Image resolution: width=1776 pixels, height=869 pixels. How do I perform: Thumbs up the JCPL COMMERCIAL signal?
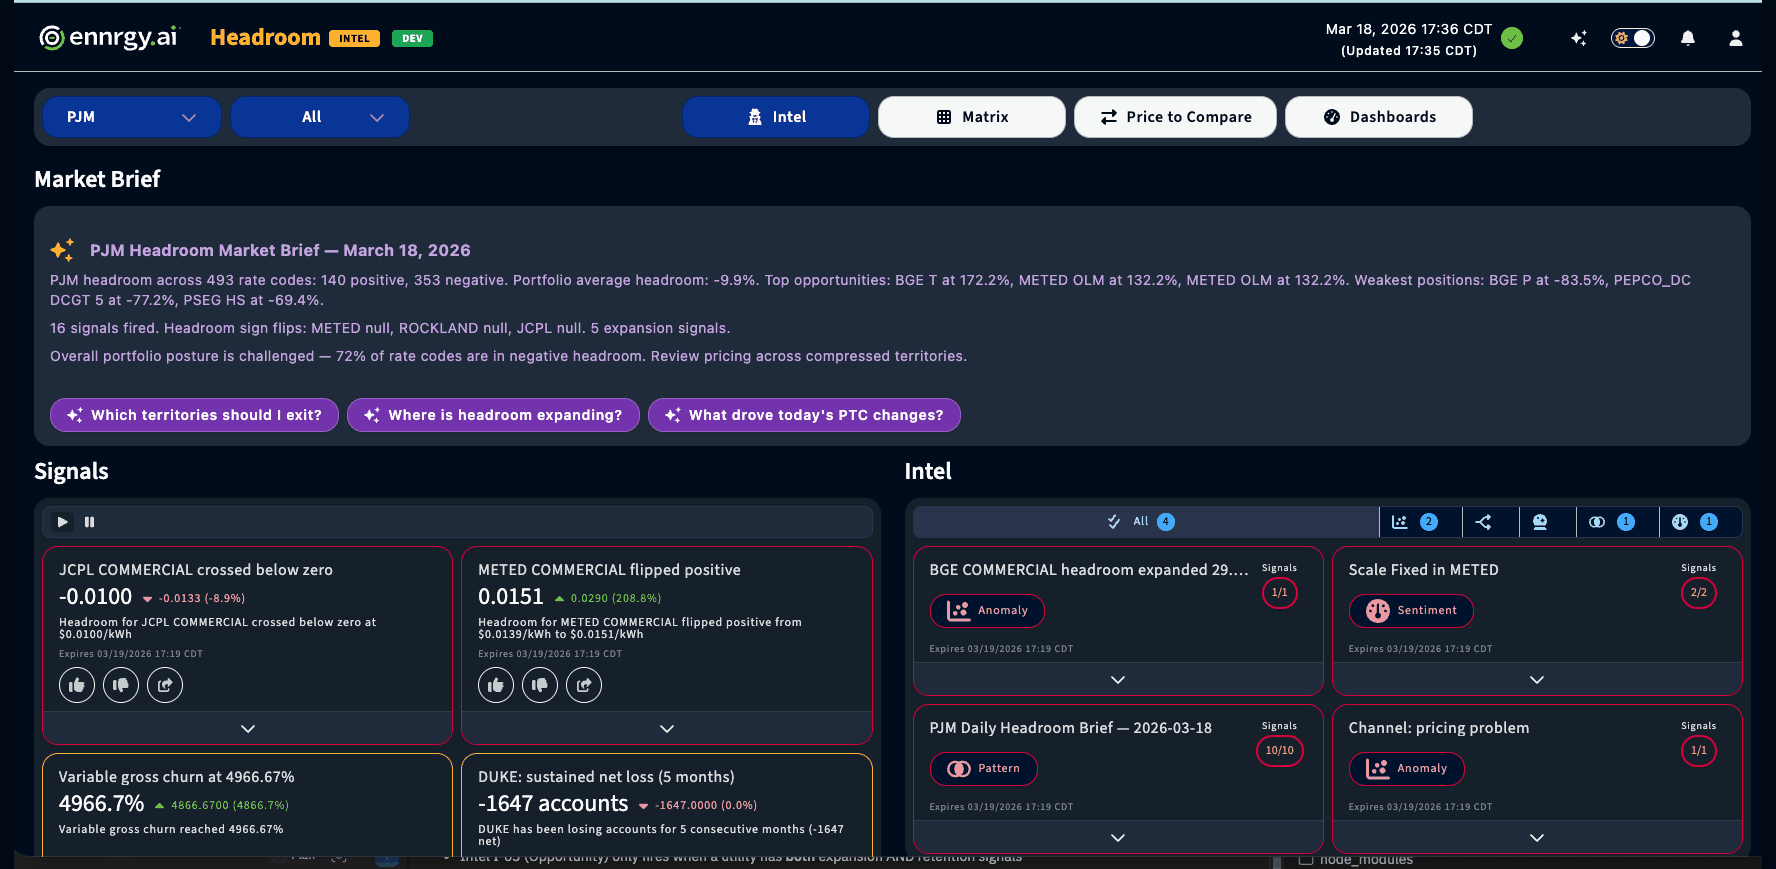tap(77, 685)
